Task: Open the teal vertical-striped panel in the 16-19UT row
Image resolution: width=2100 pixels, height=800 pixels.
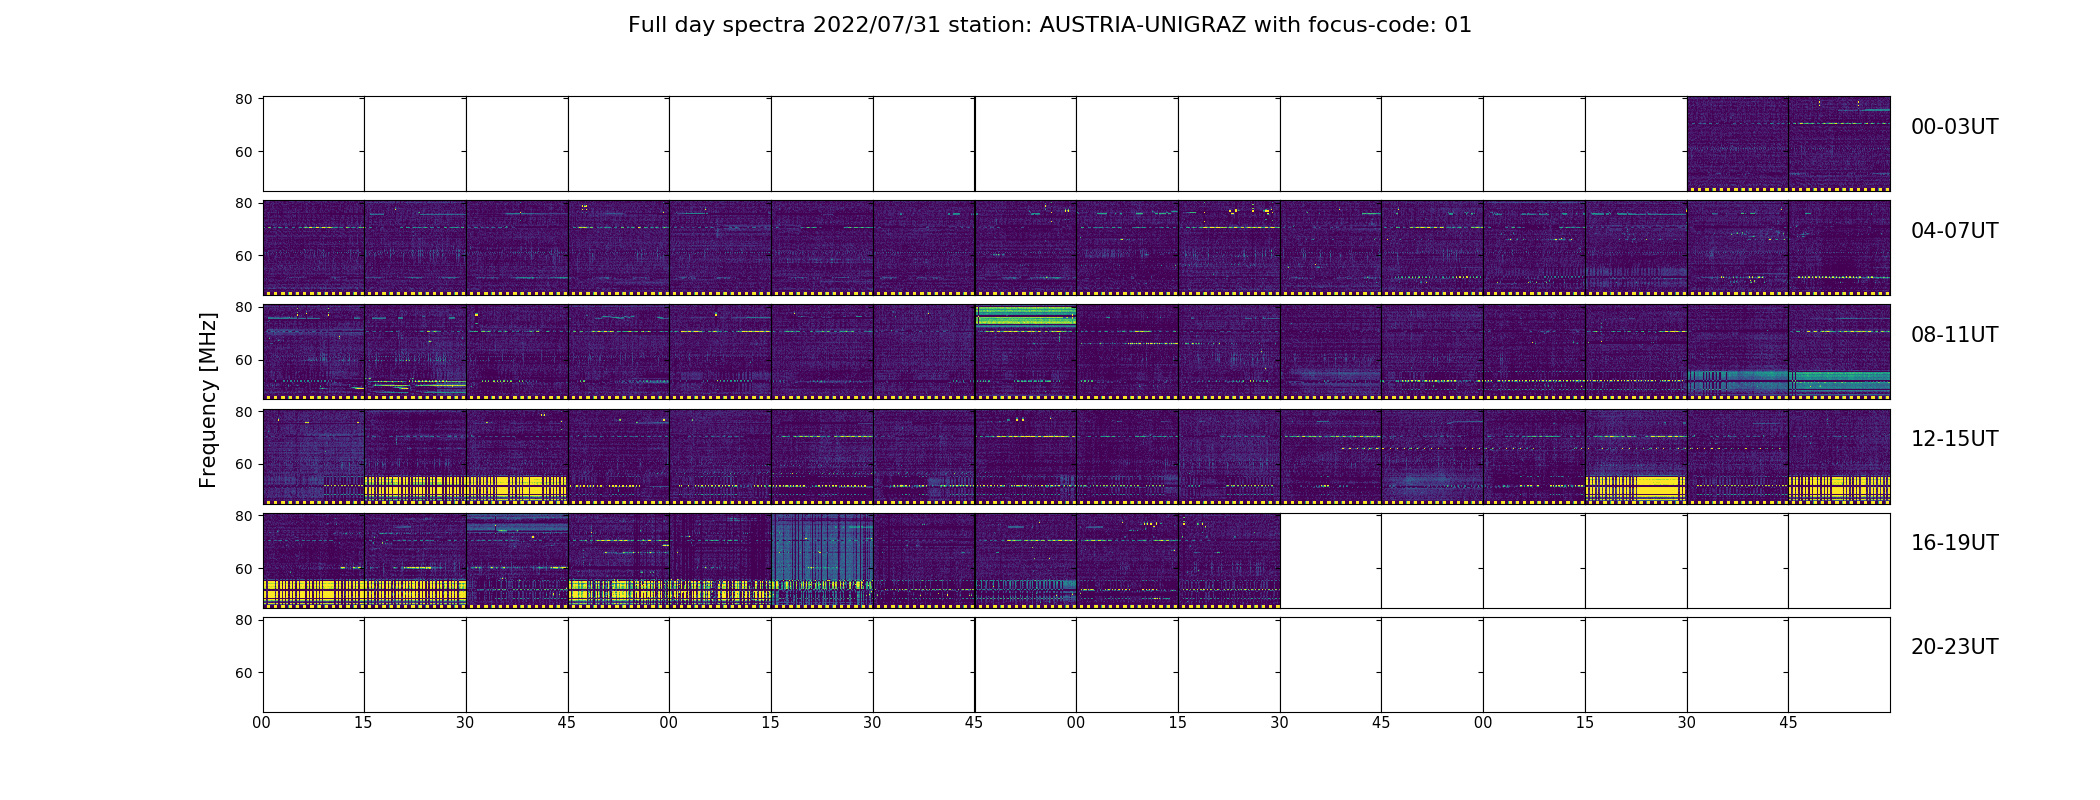Action: click(822, 560)
